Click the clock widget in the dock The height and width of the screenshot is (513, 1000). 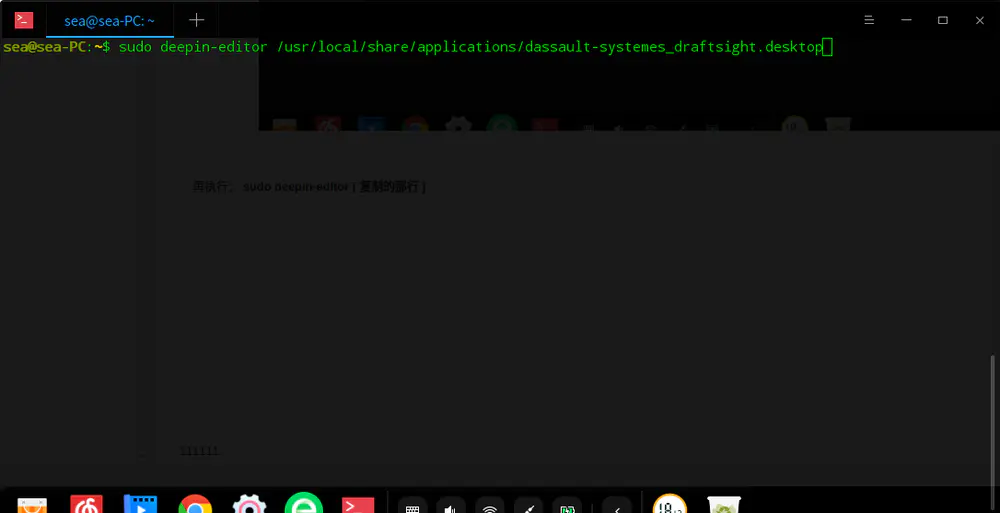tap(670, 506)
